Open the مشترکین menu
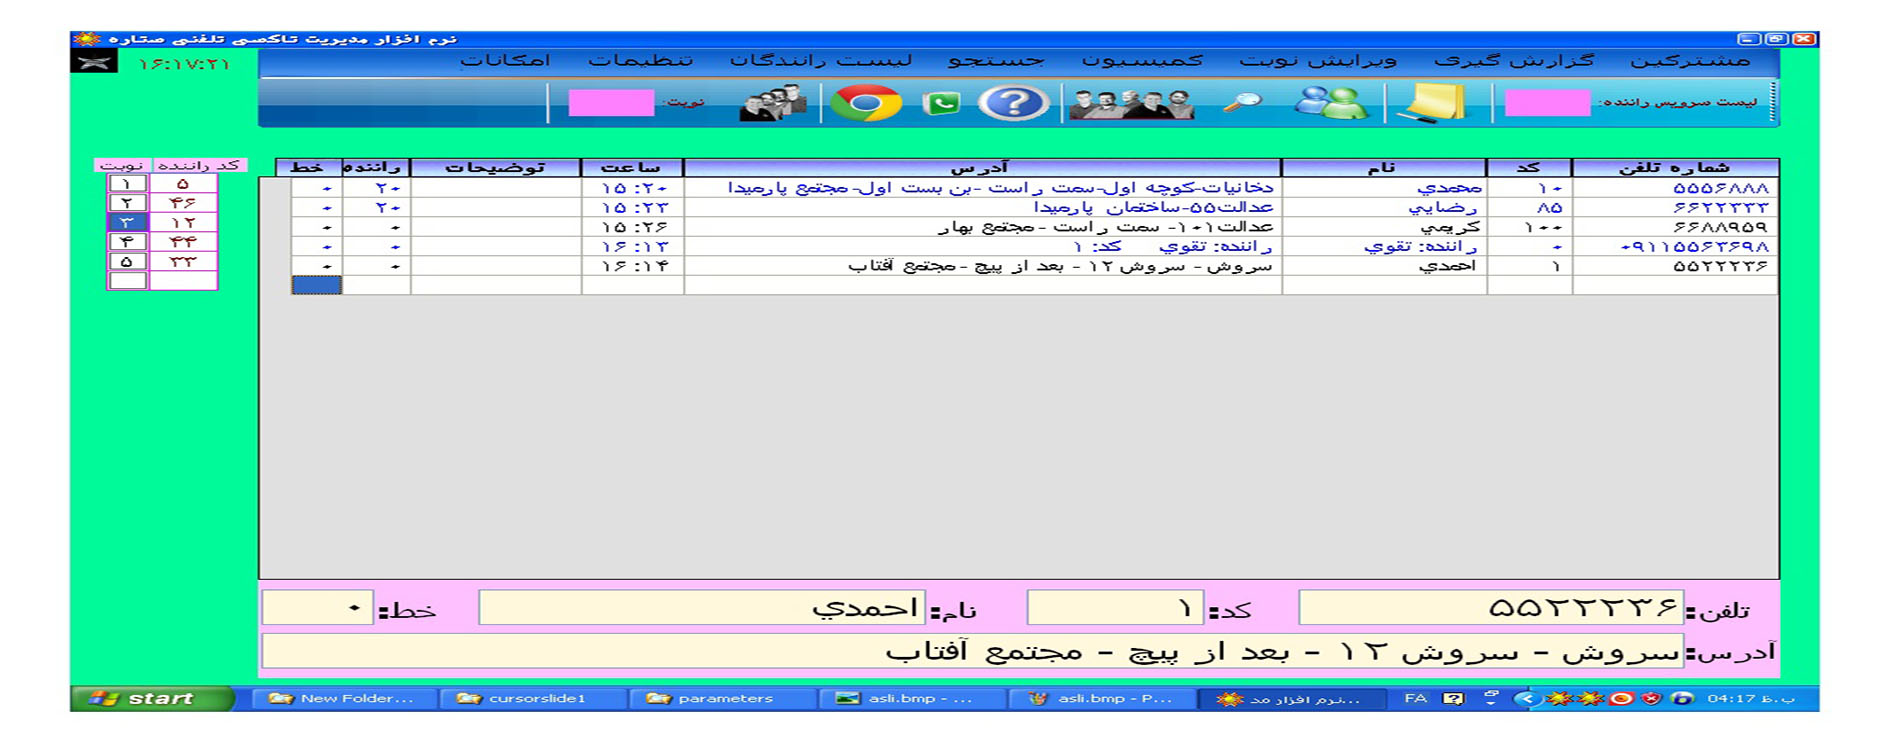The width and height of the screenshot is (1900, 750). [1689, 61]
